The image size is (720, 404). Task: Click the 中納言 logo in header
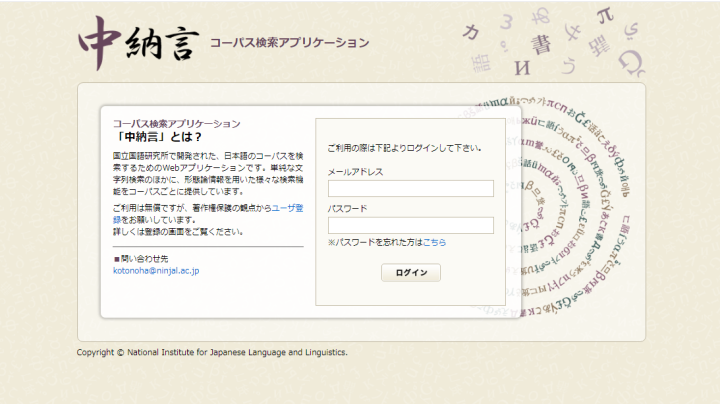click(x=139, y=43)
